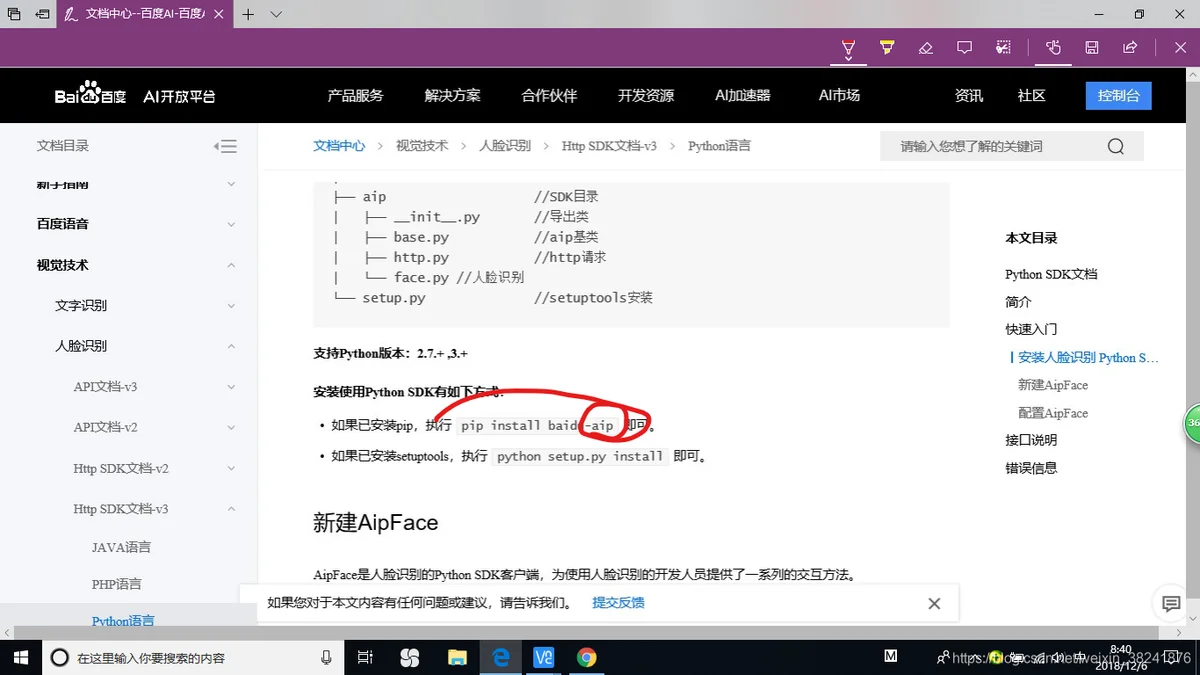Open the 解决方案 menu
This screenshot has width=1200, height=675.
click(452, 95)
